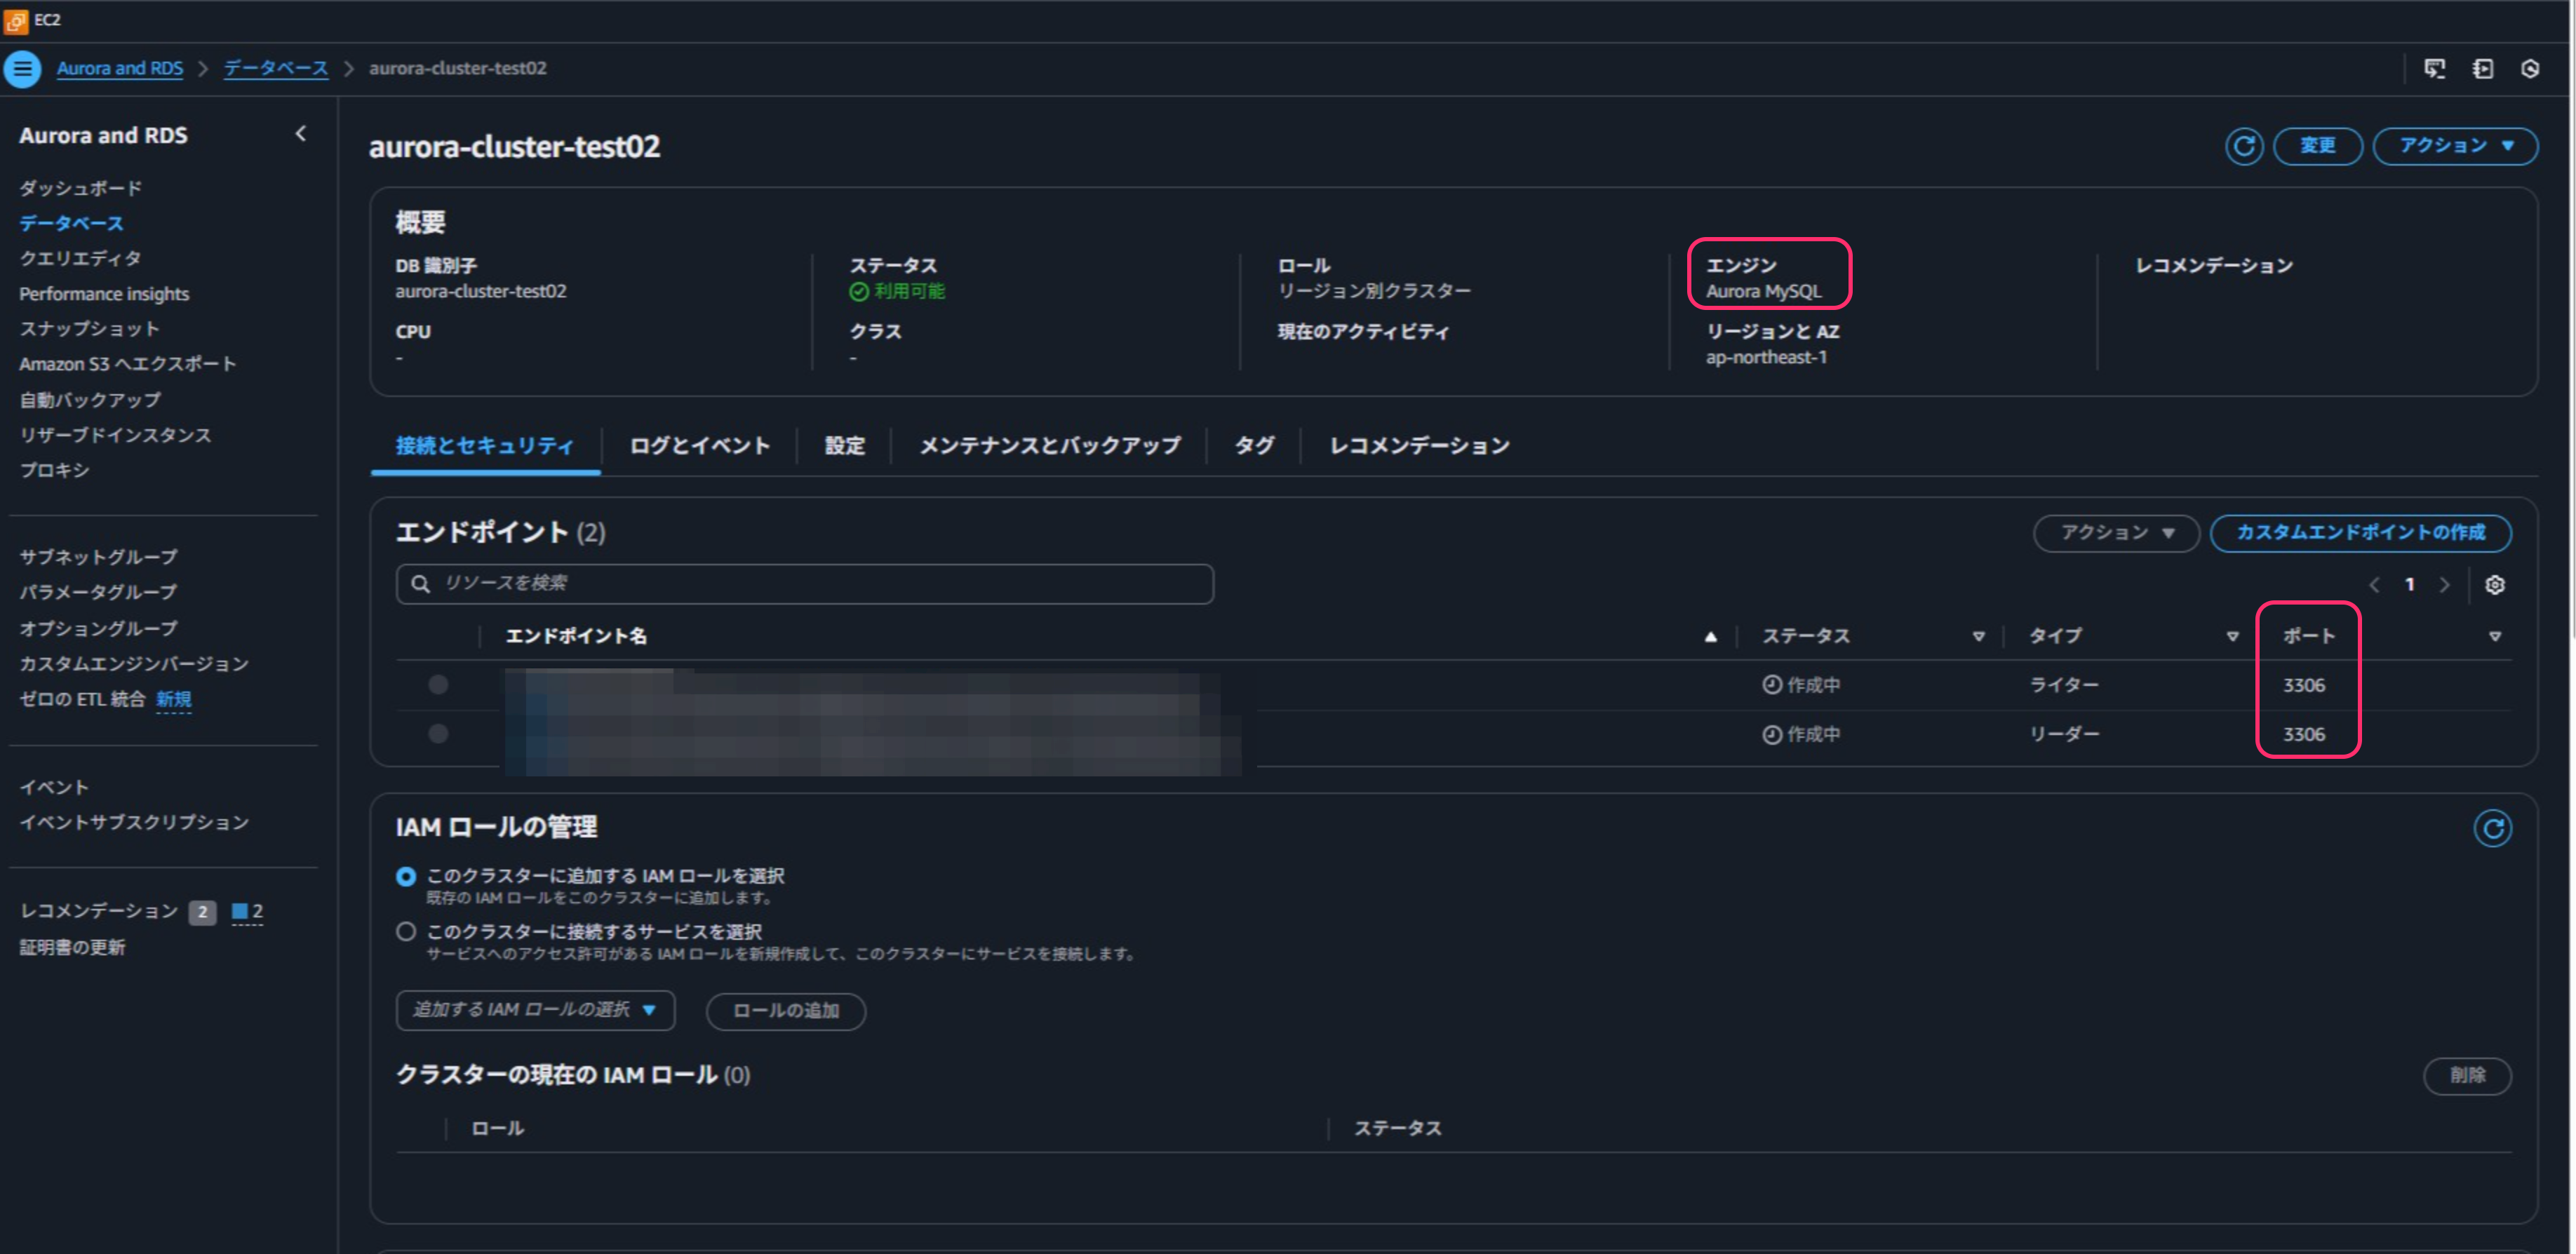Open the databases breadcrumb link
2576x1254 pixels.
pyautogui.click(x=275, y=69)
